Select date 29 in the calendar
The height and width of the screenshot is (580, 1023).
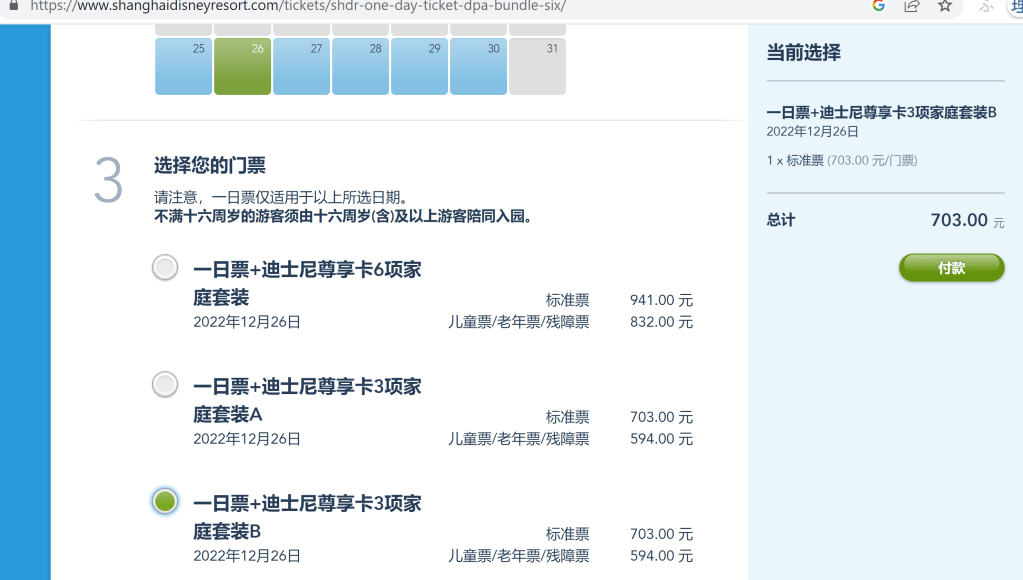pos(419,66)
